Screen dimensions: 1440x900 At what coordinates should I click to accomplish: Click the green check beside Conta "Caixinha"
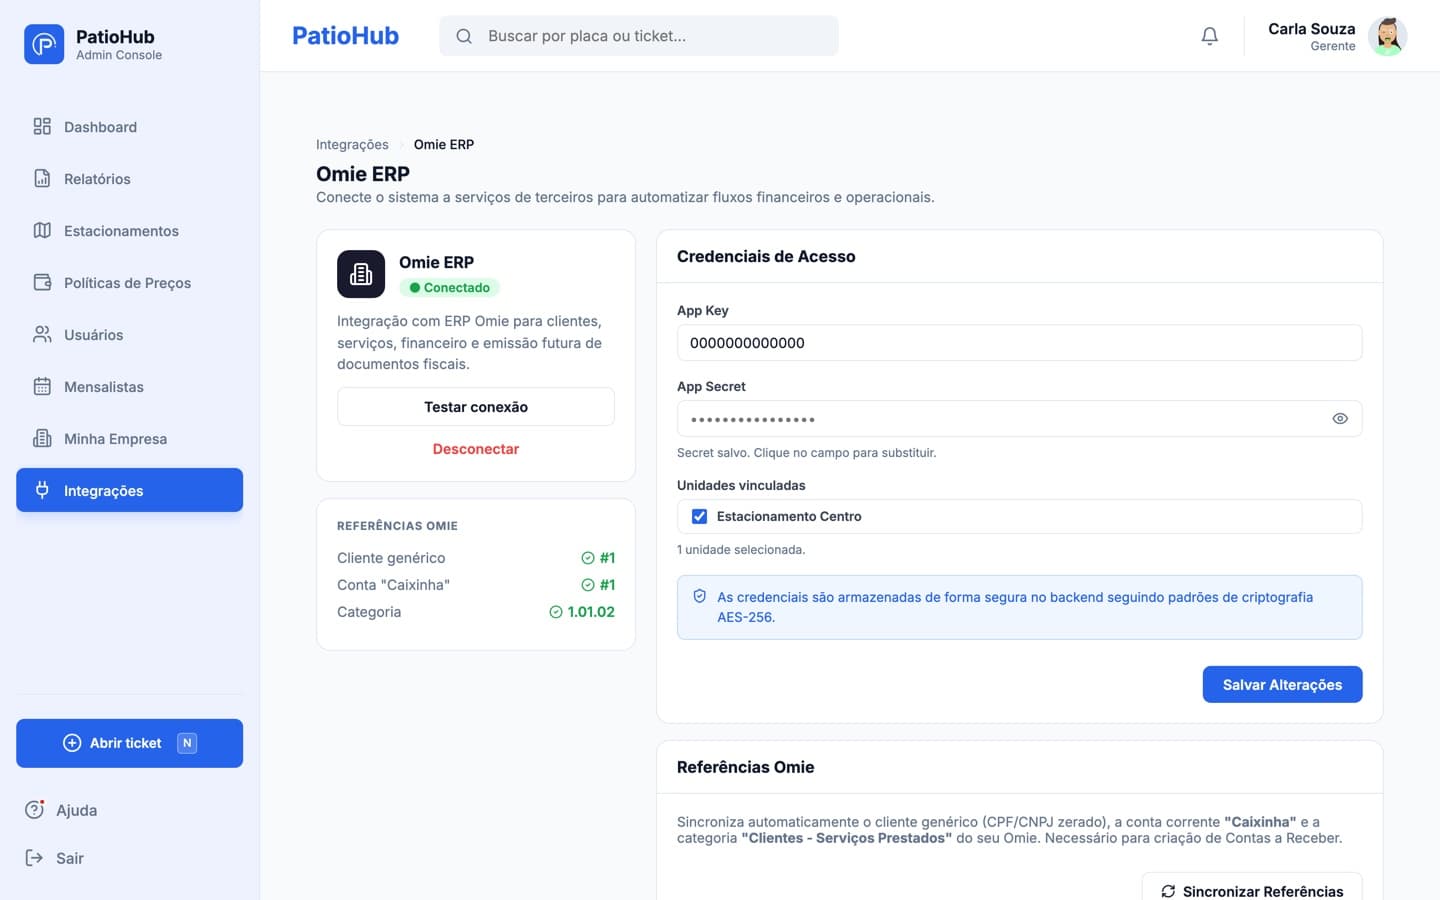point(588,585)
